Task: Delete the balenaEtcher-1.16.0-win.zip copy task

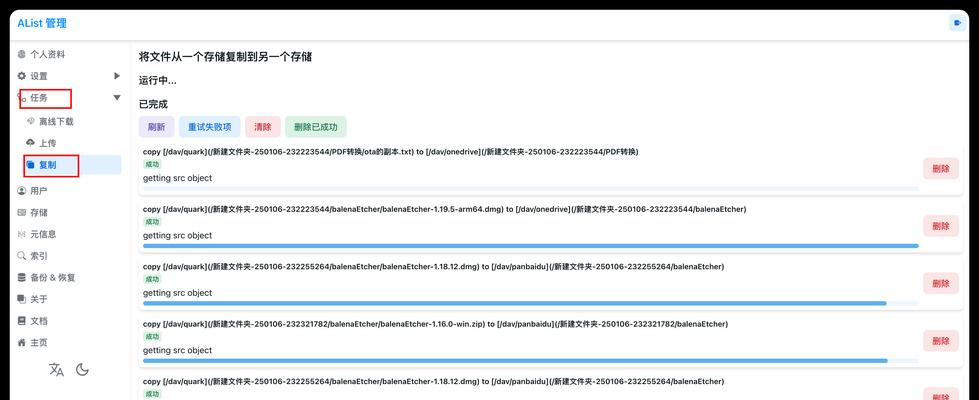Action: pos(941,341)
